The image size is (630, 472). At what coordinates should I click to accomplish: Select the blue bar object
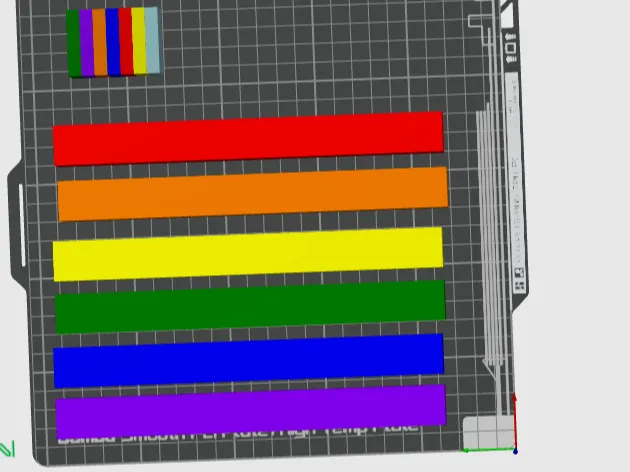point(249,361)
